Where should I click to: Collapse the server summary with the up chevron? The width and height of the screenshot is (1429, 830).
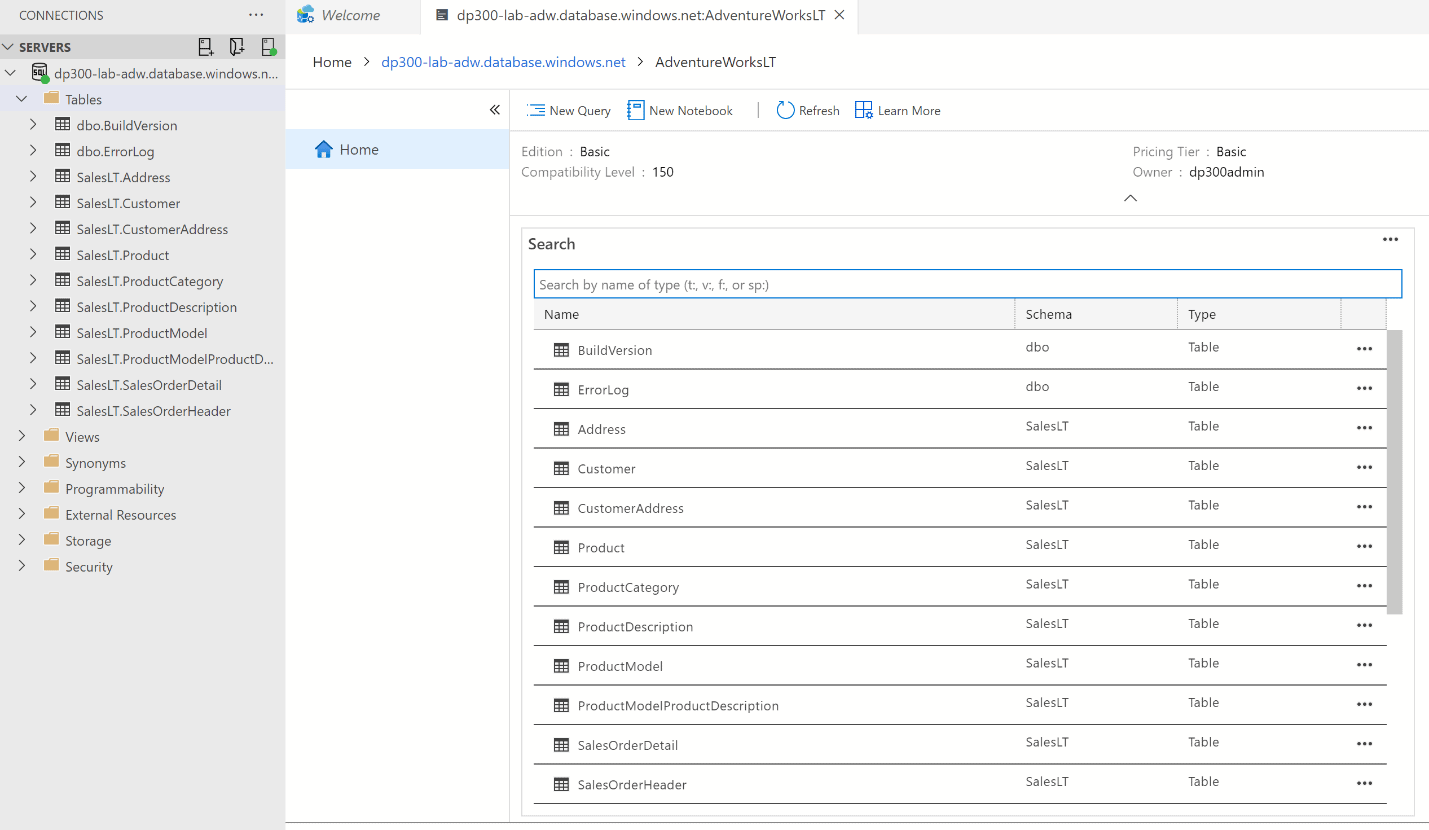(x=1130, y=198)
